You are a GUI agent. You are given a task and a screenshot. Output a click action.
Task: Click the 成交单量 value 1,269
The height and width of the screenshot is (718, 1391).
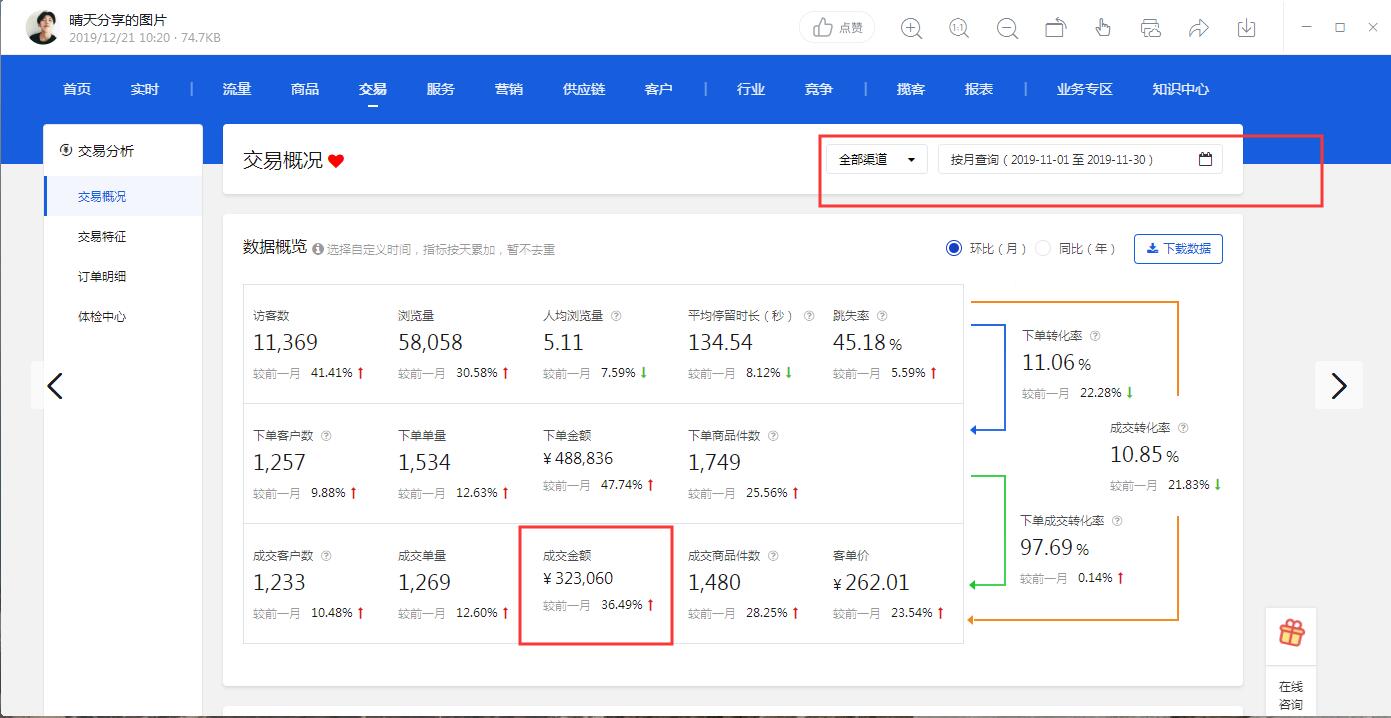coord(424,582)
